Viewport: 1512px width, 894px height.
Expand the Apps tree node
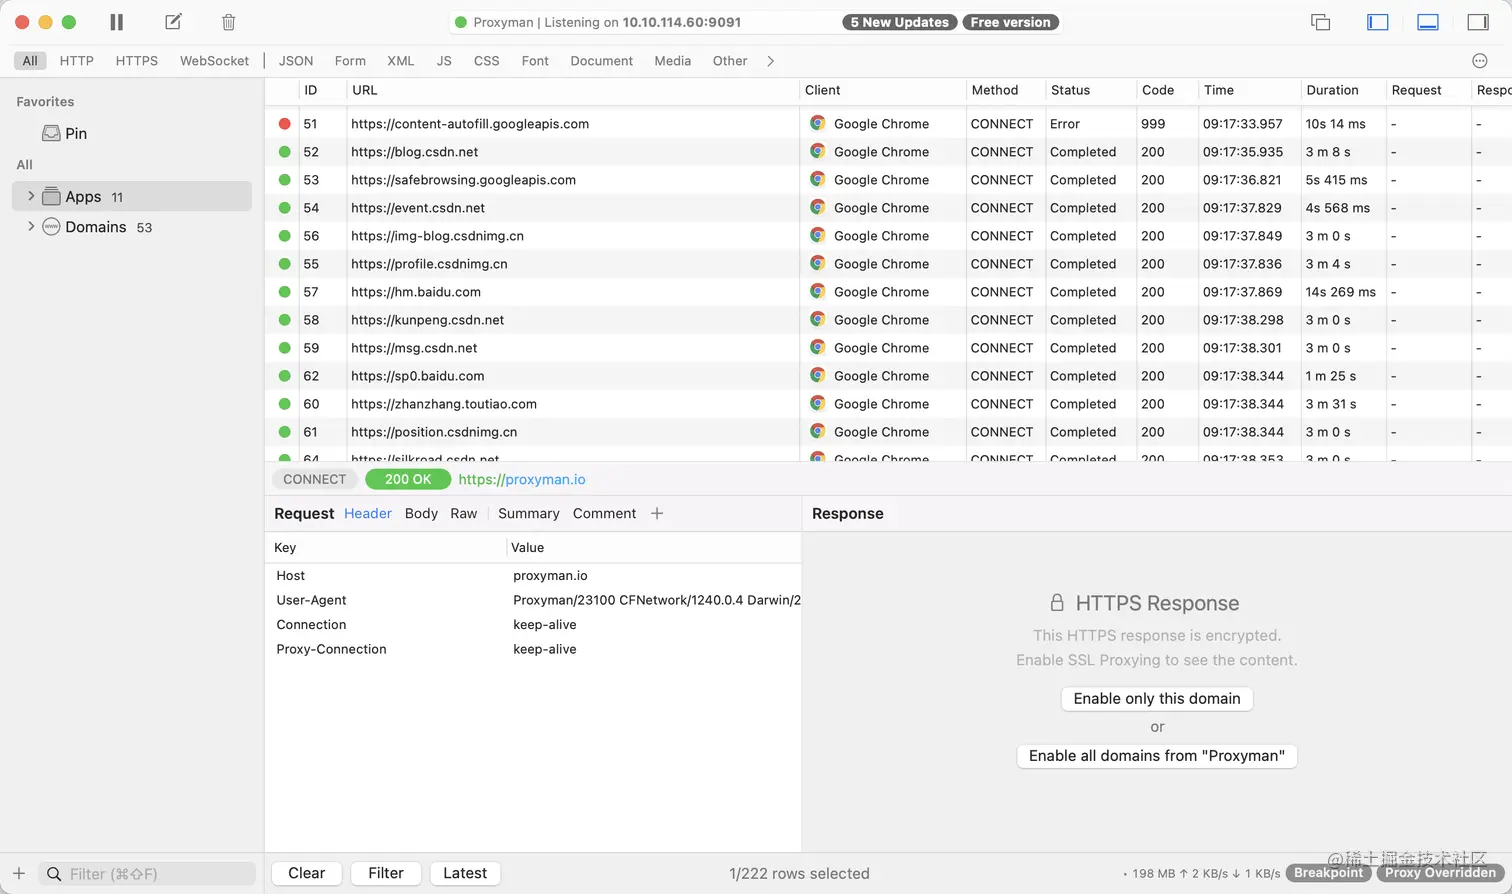(31, 196)
